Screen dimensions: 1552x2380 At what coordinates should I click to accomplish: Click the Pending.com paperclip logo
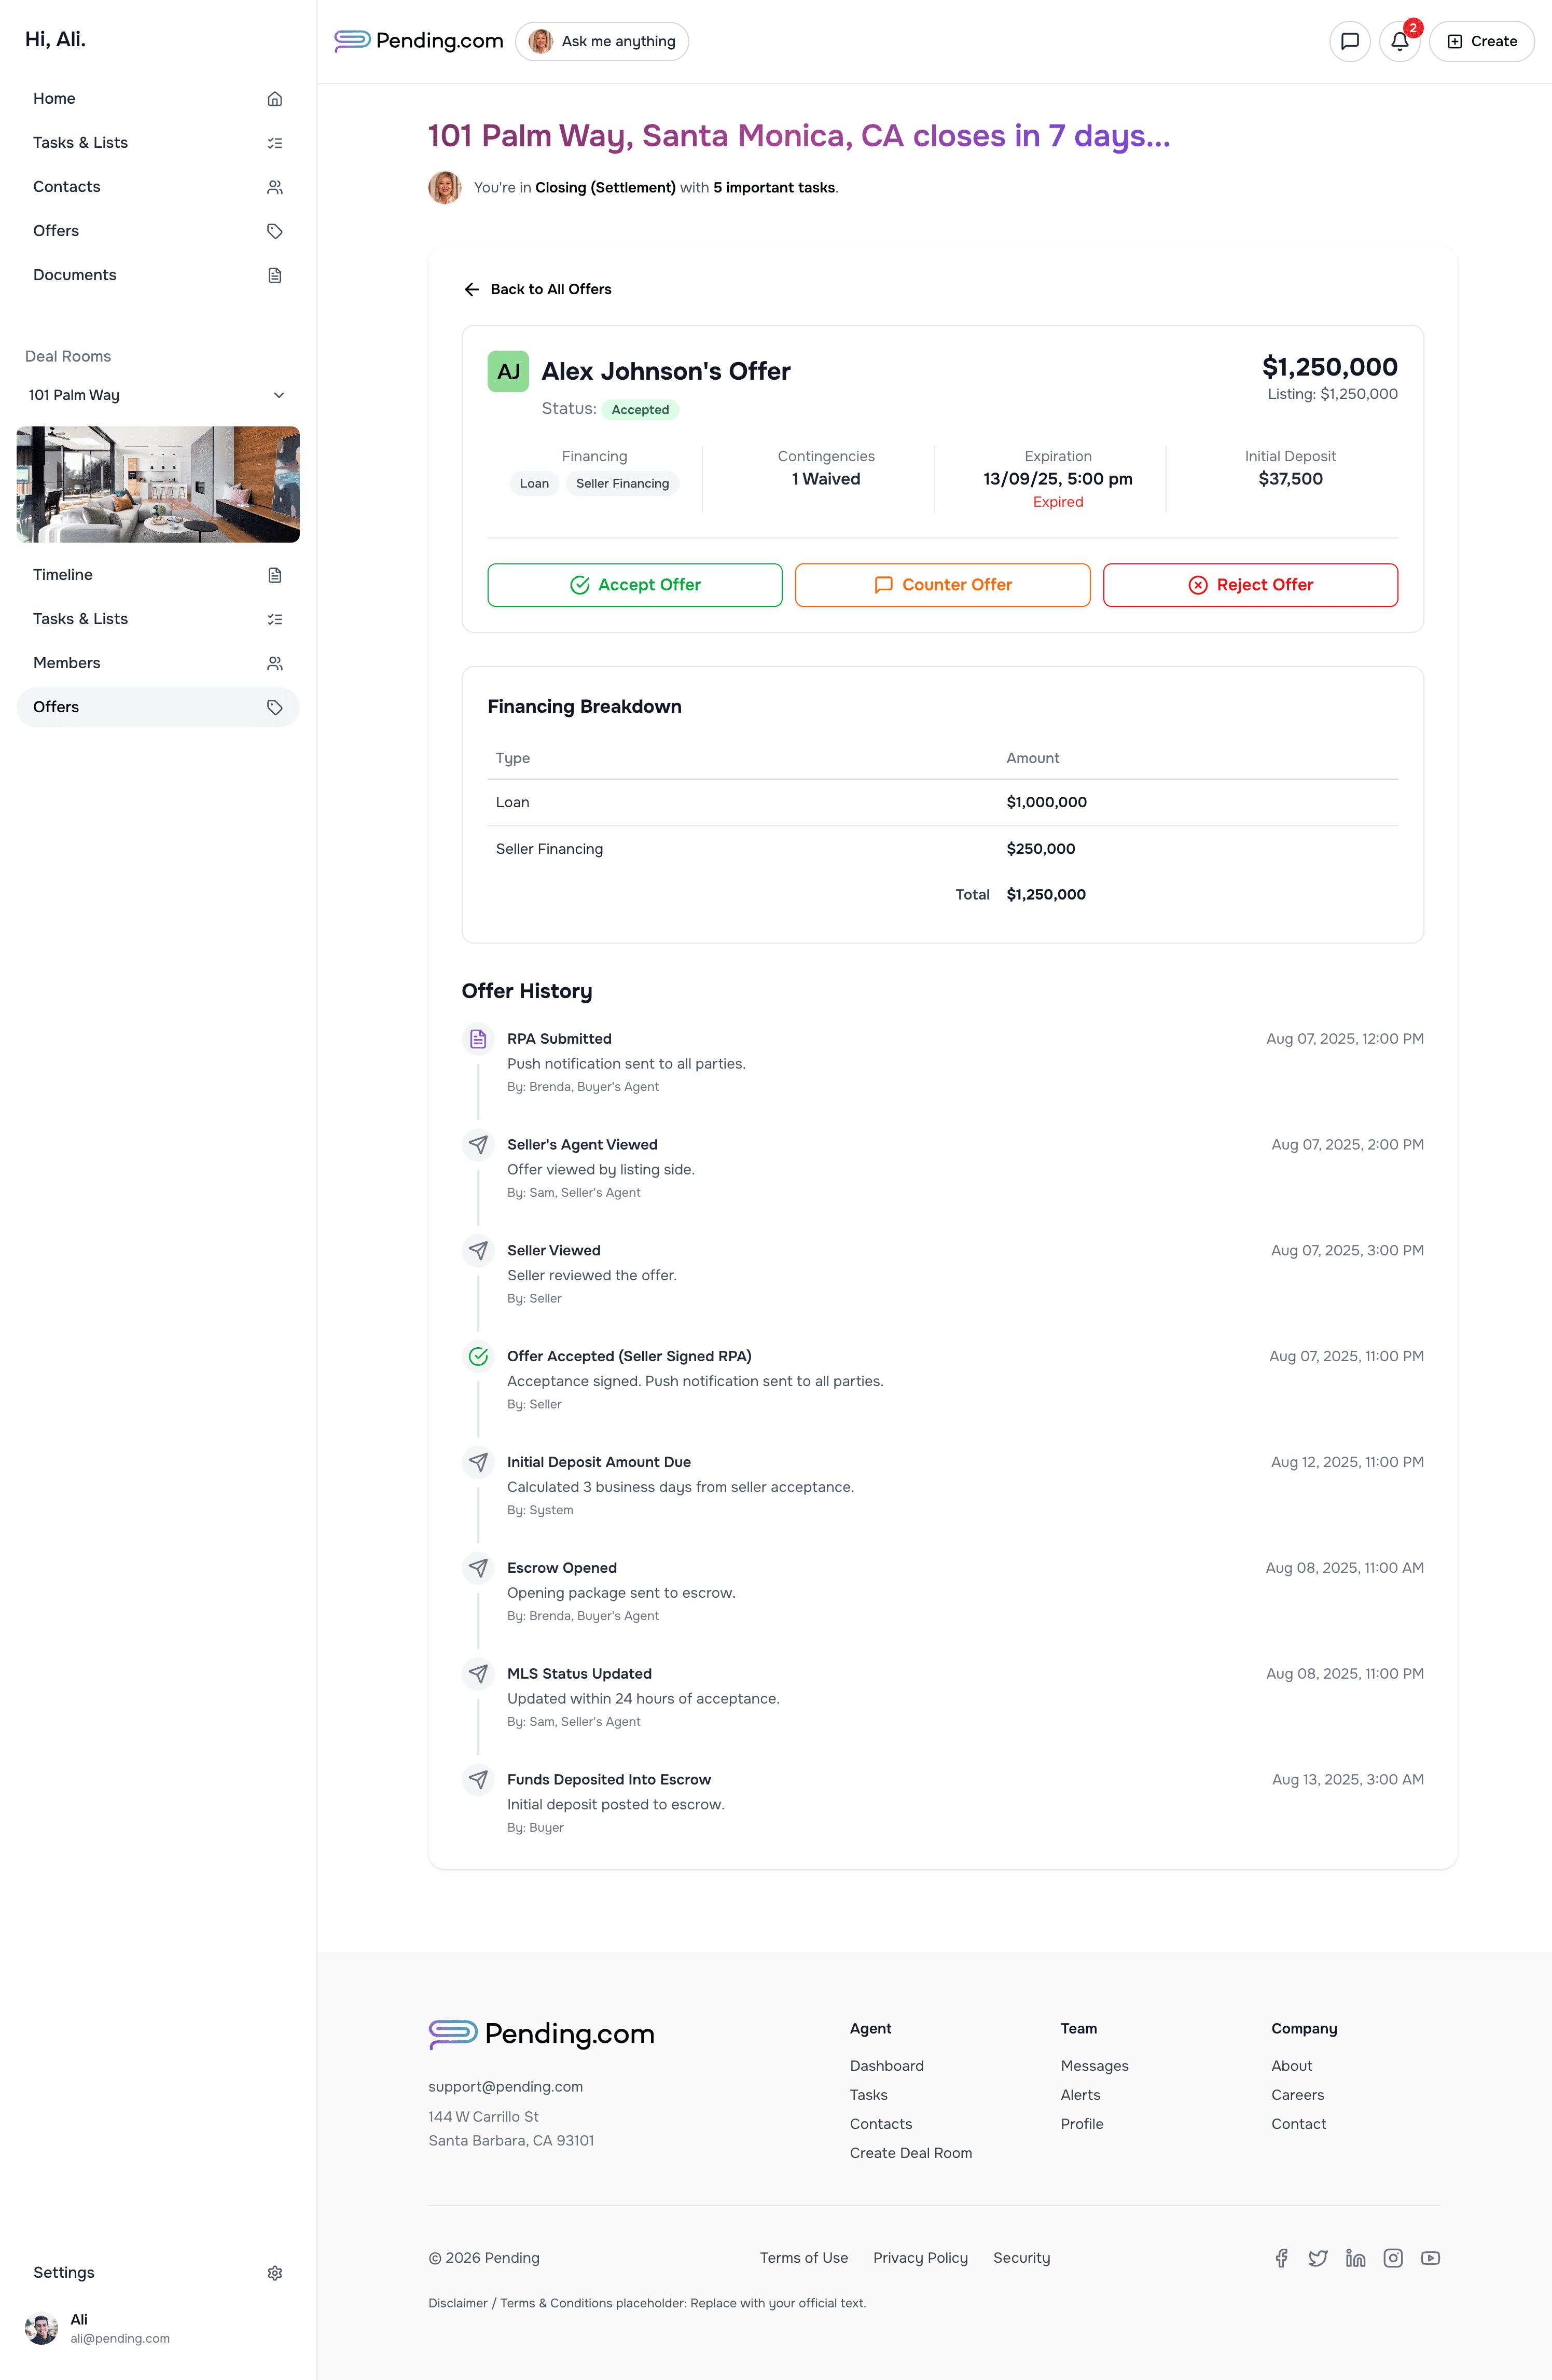point(351,41)
